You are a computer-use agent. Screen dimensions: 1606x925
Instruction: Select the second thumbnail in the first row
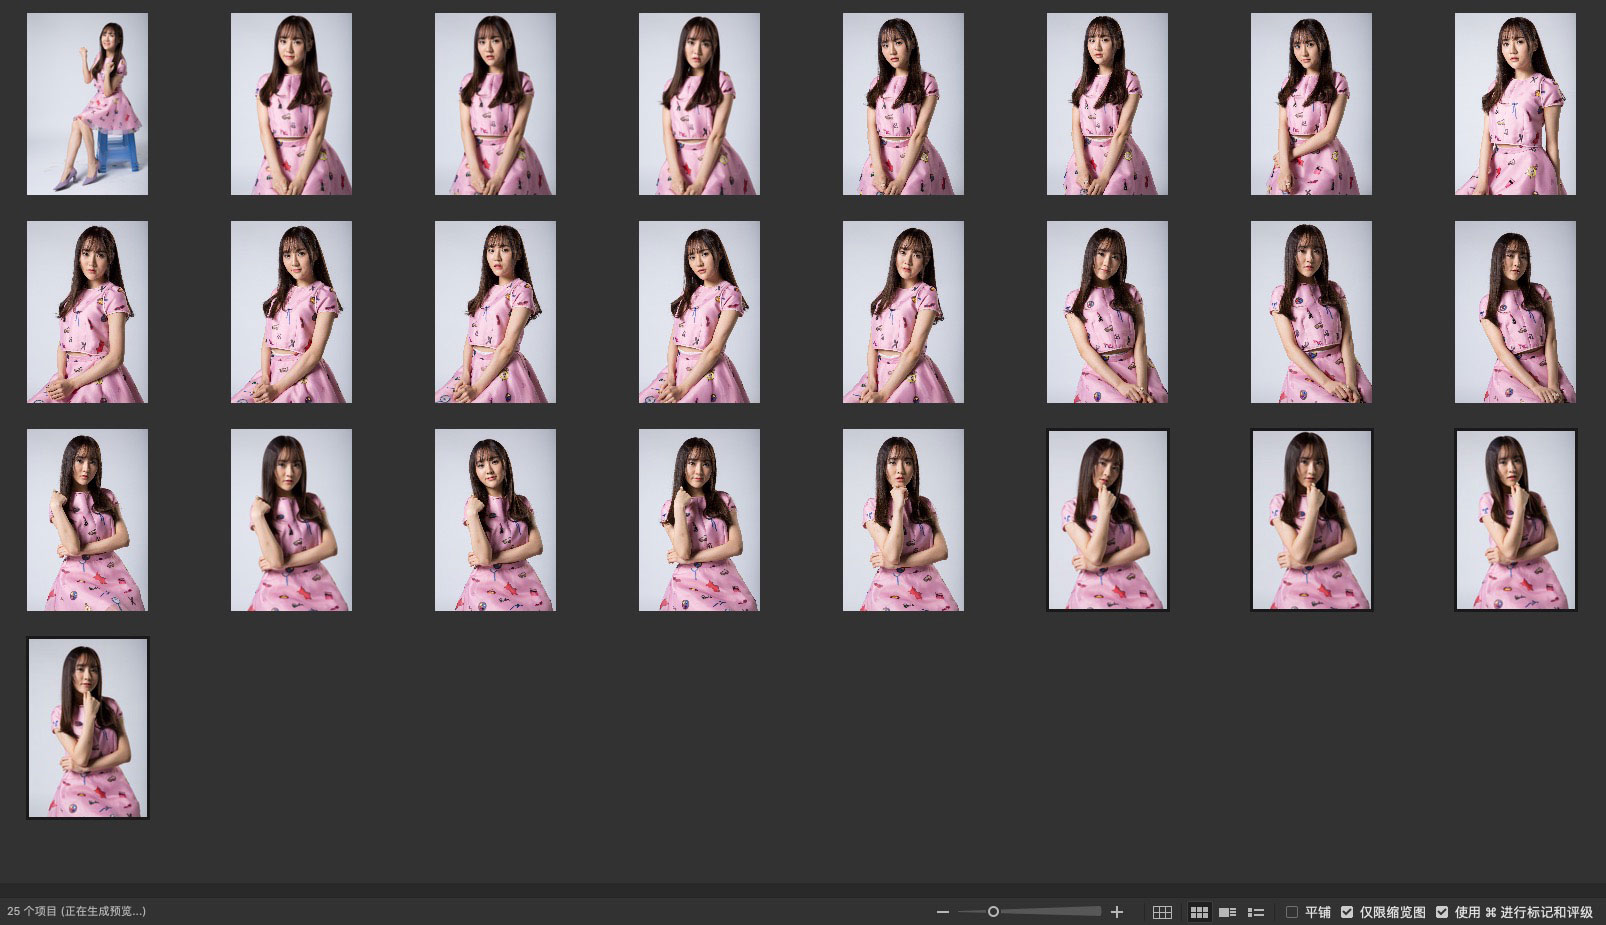point(291,104)
